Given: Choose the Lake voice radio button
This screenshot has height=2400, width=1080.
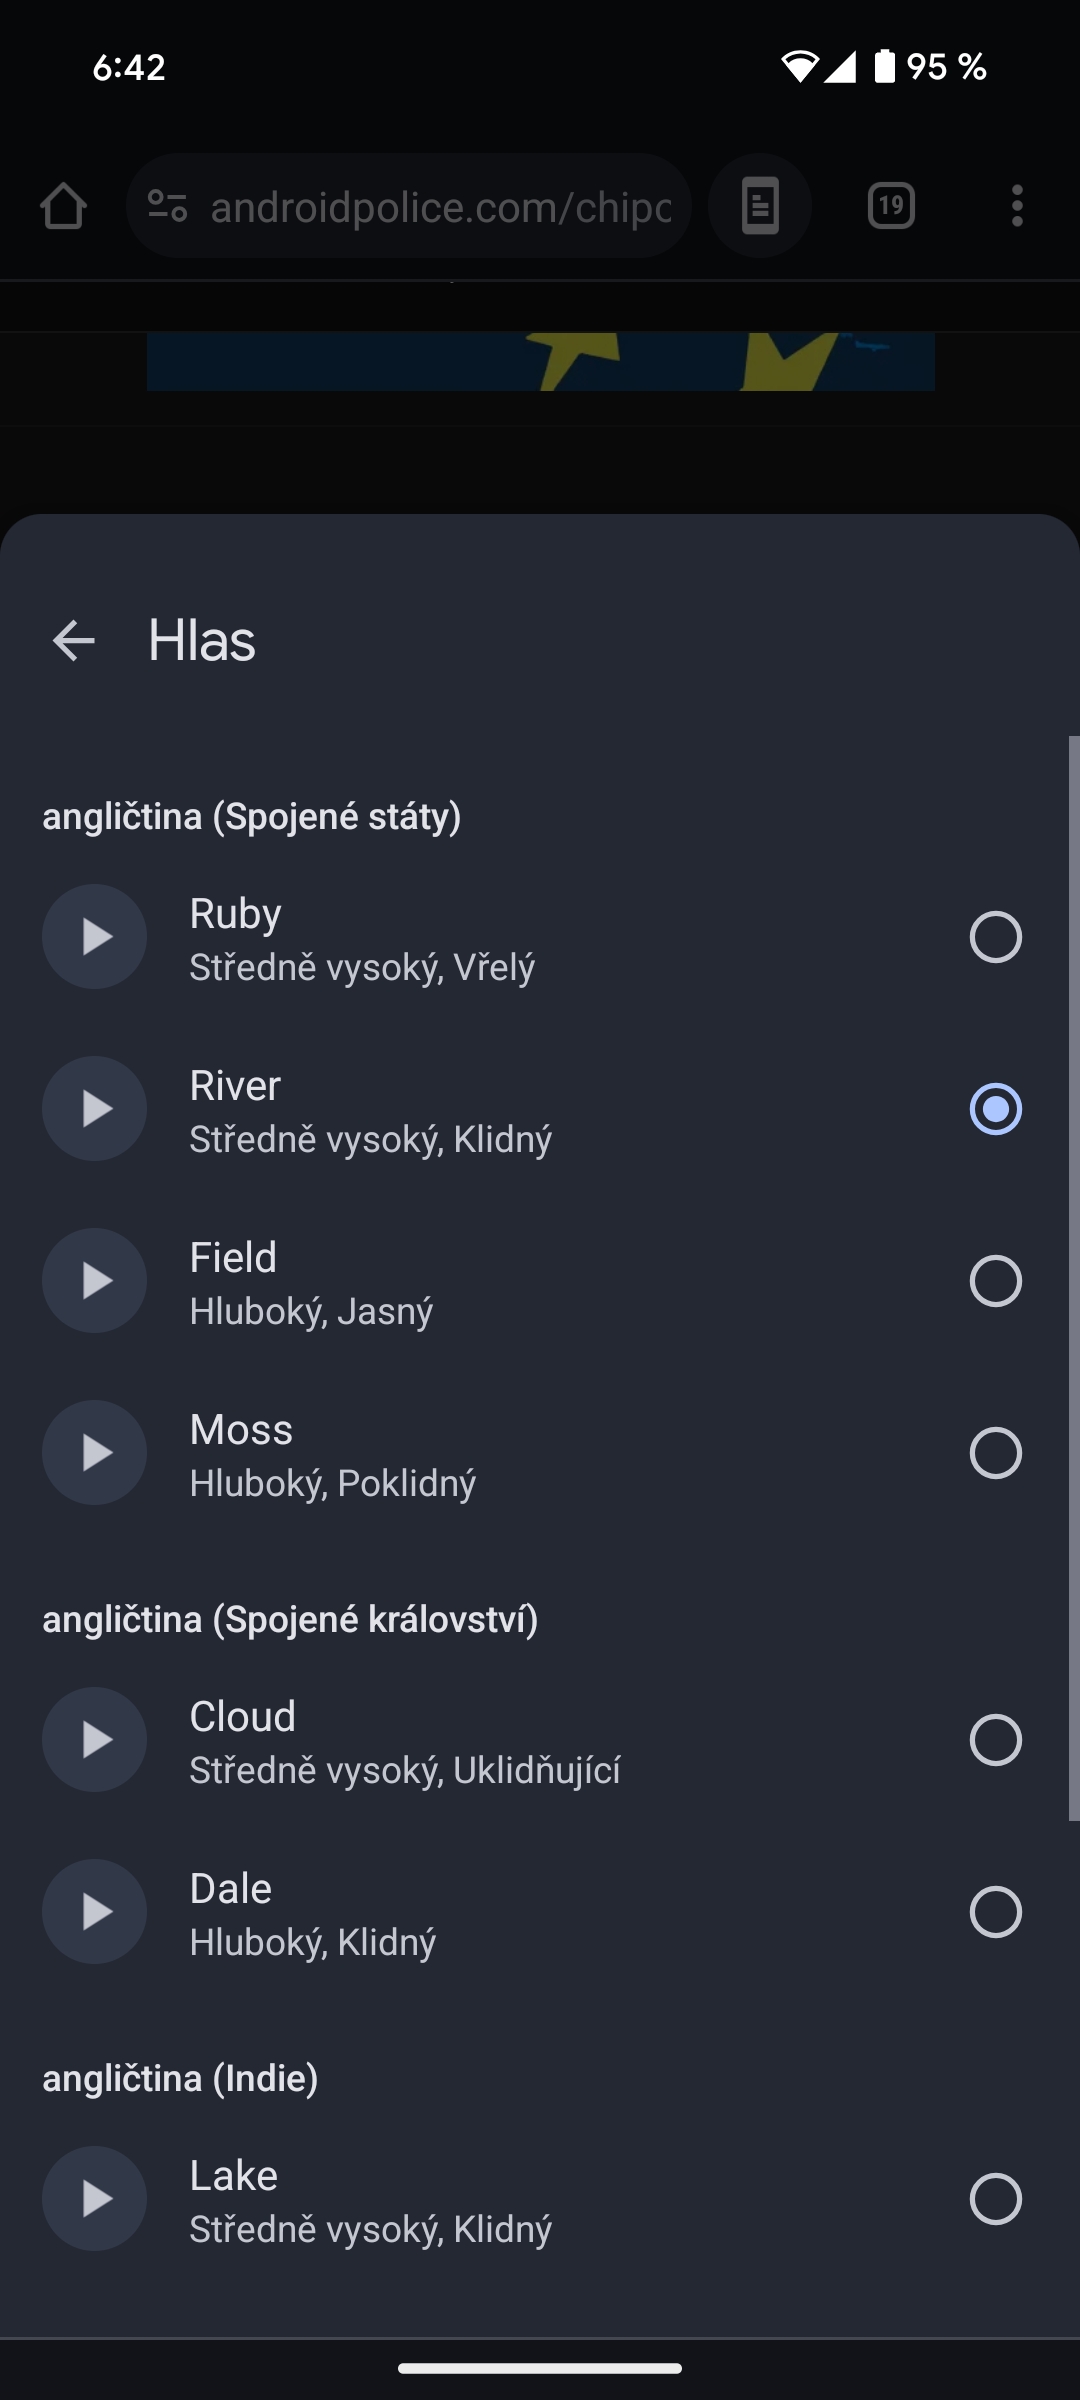Looking at the screenshot, I should tap(995, 2199).
